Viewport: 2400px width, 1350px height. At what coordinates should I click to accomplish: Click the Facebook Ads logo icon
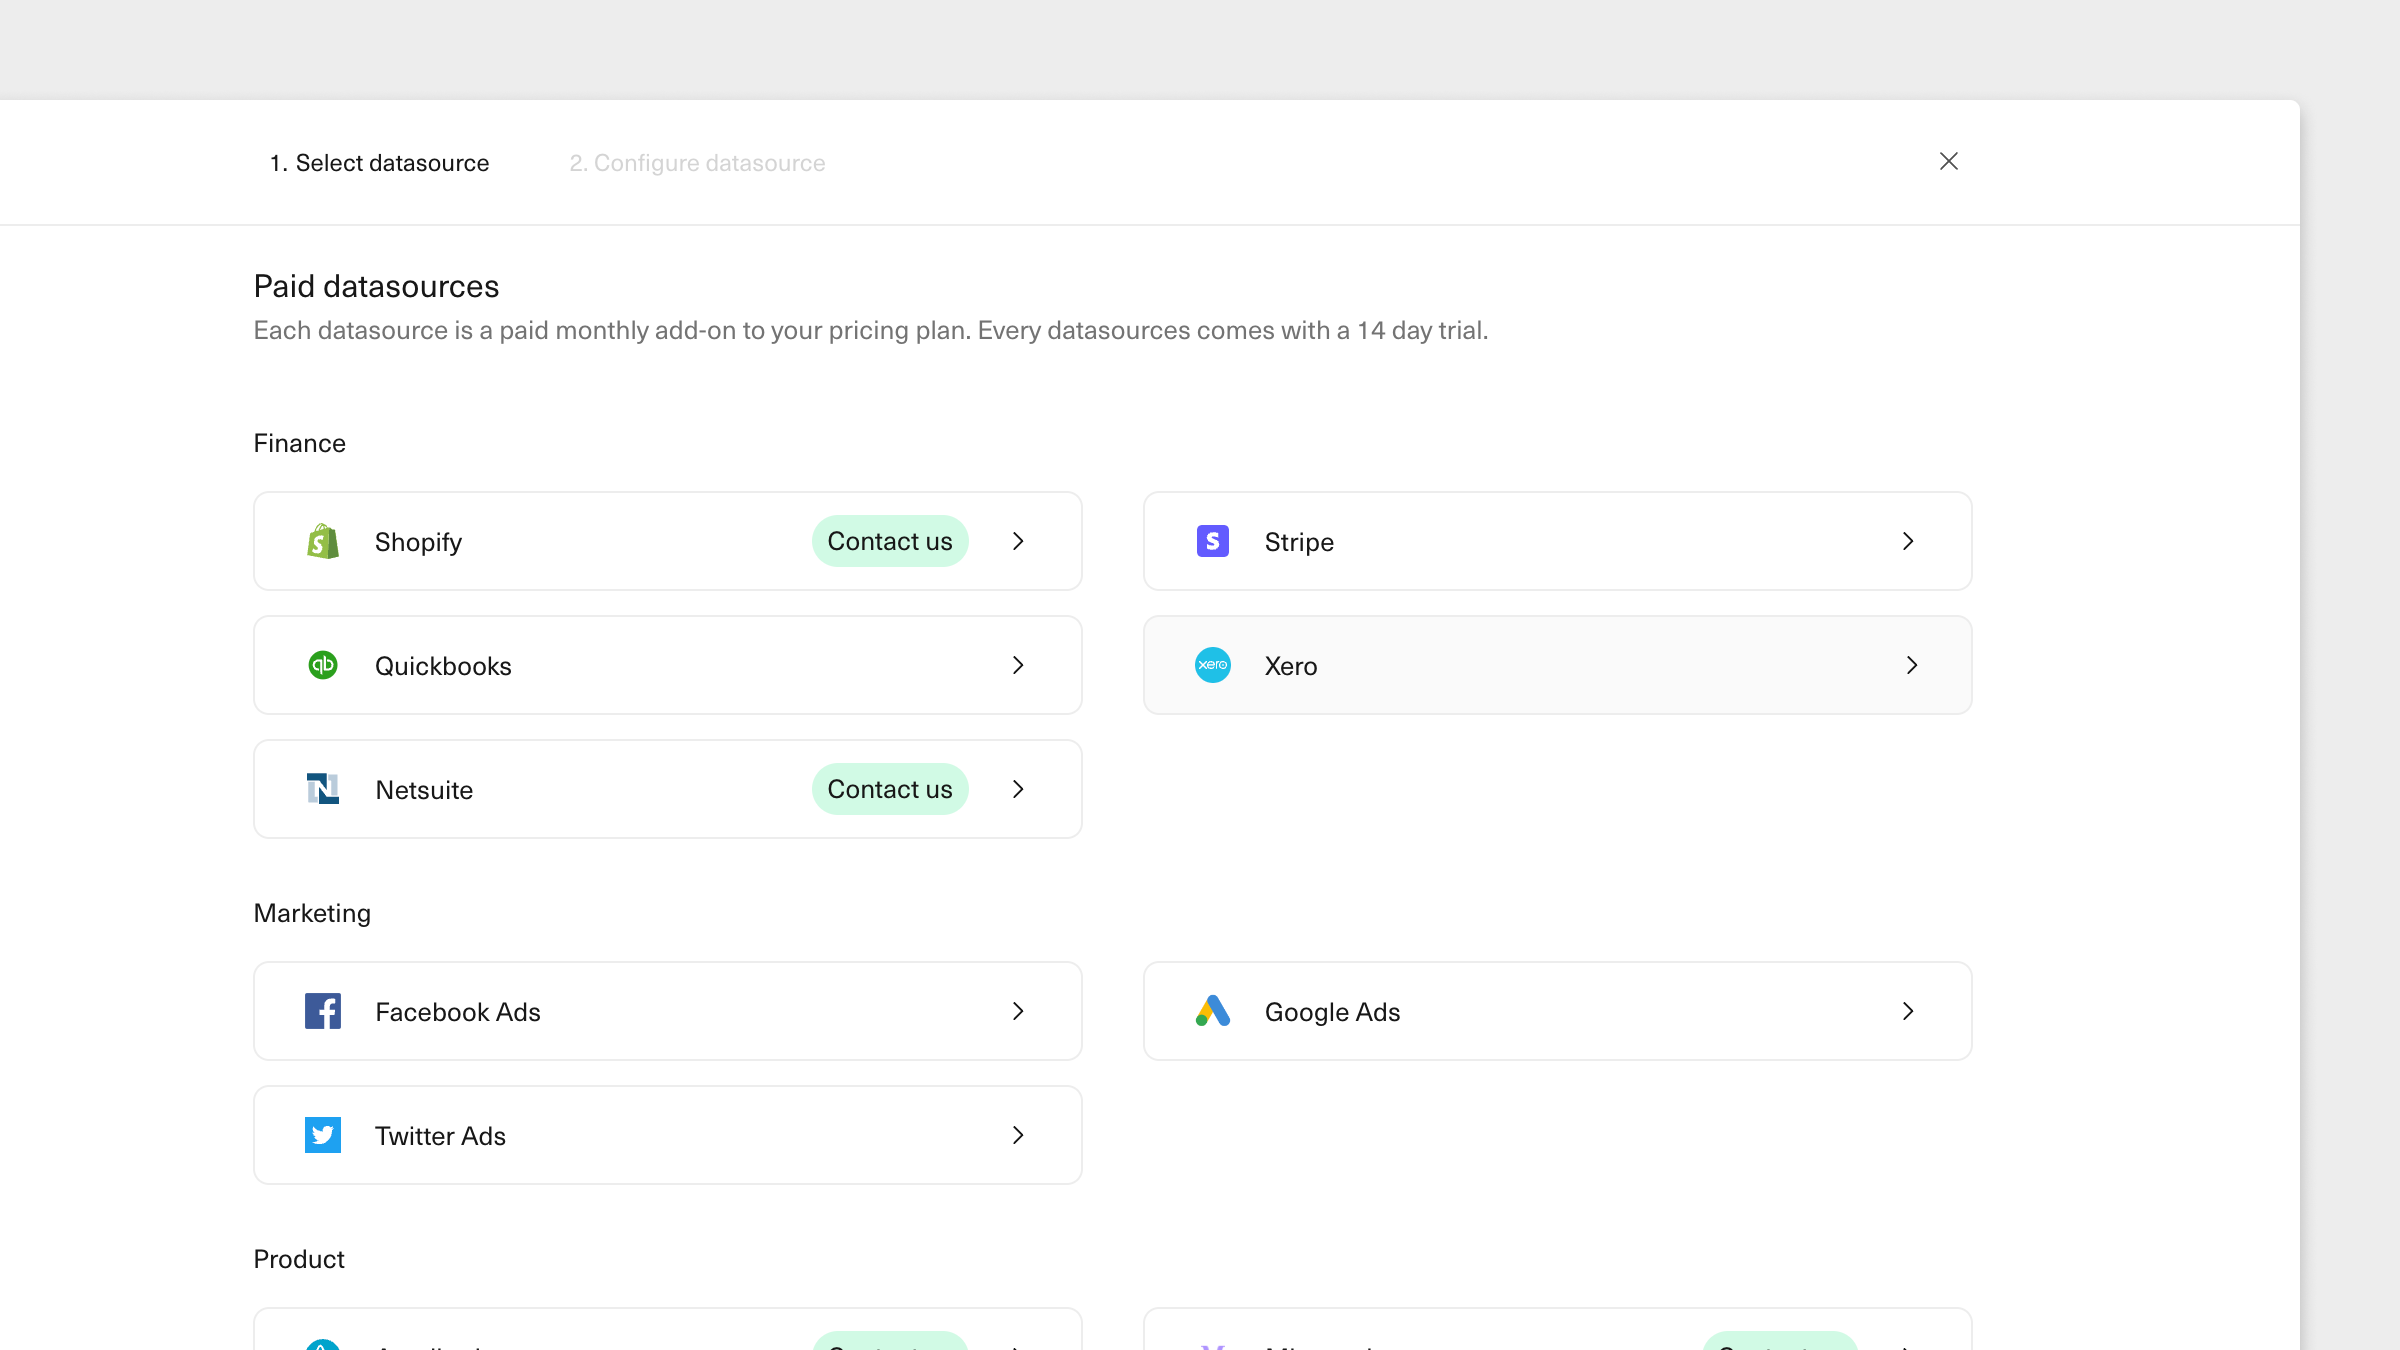tap(322, 1011)
